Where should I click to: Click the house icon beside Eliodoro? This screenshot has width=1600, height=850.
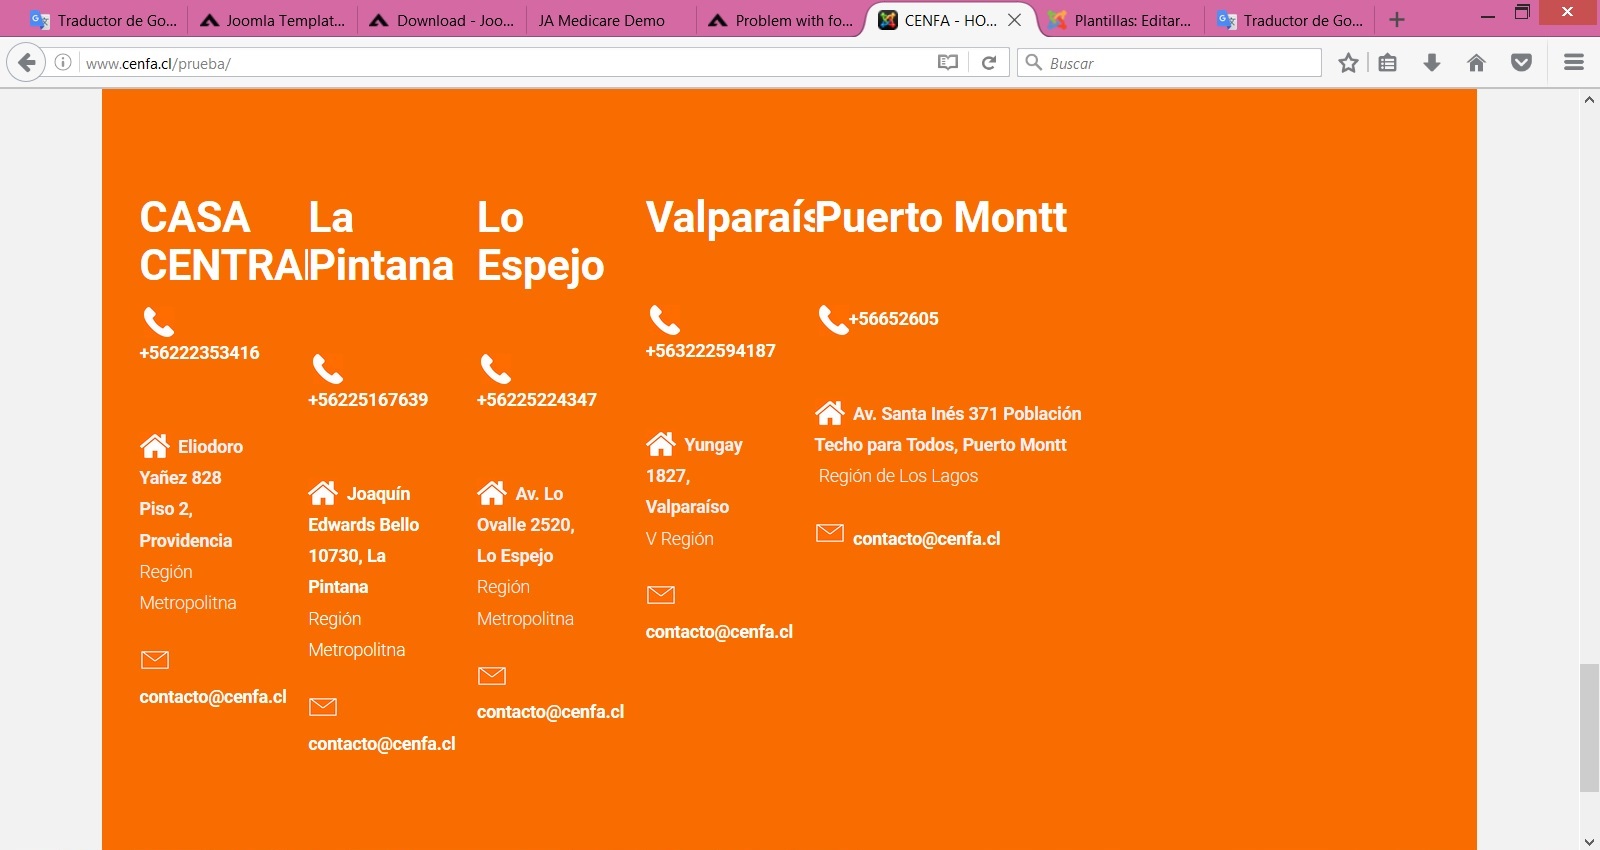pos(155,445)
